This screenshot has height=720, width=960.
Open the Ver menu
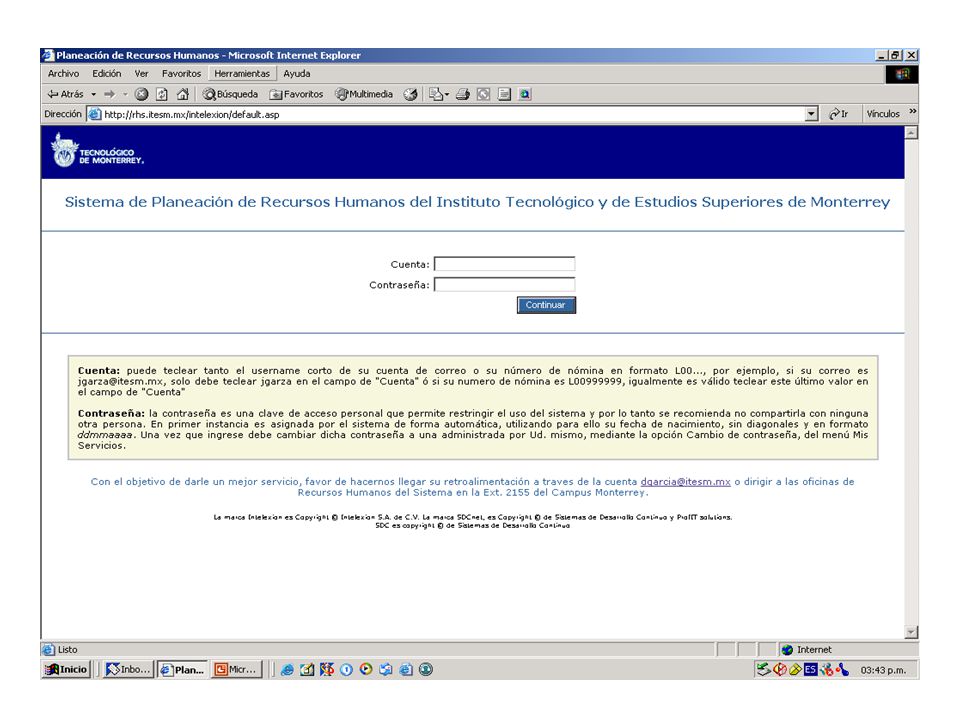pyautogui.click(x=141, y=73)
